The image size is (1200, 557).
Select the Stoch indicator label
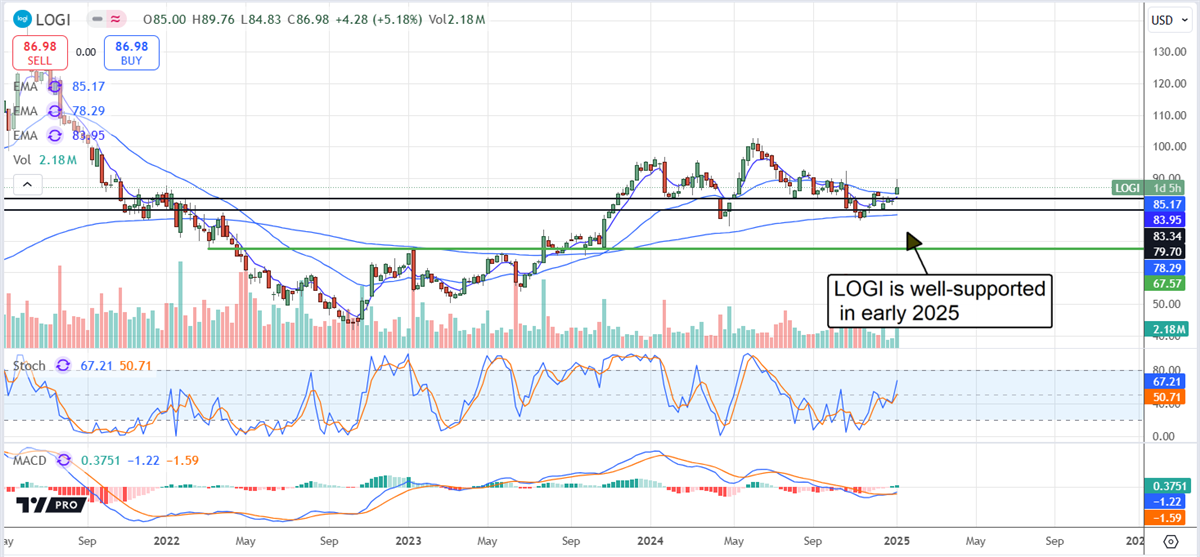[30, 366]
